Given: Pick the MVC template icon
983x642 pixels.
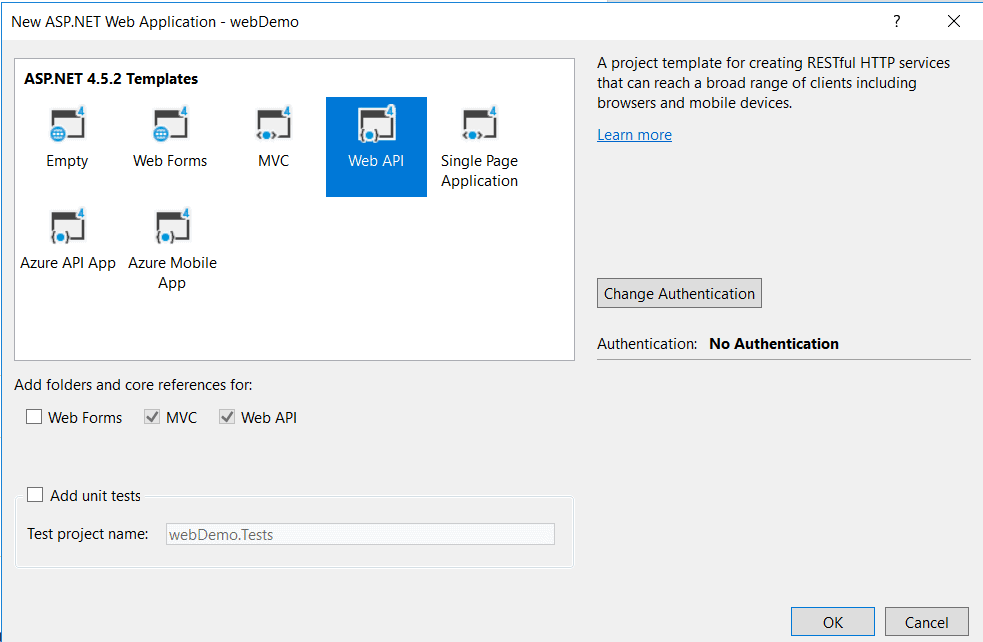Looking at the screenshot, I should point(273,124).
